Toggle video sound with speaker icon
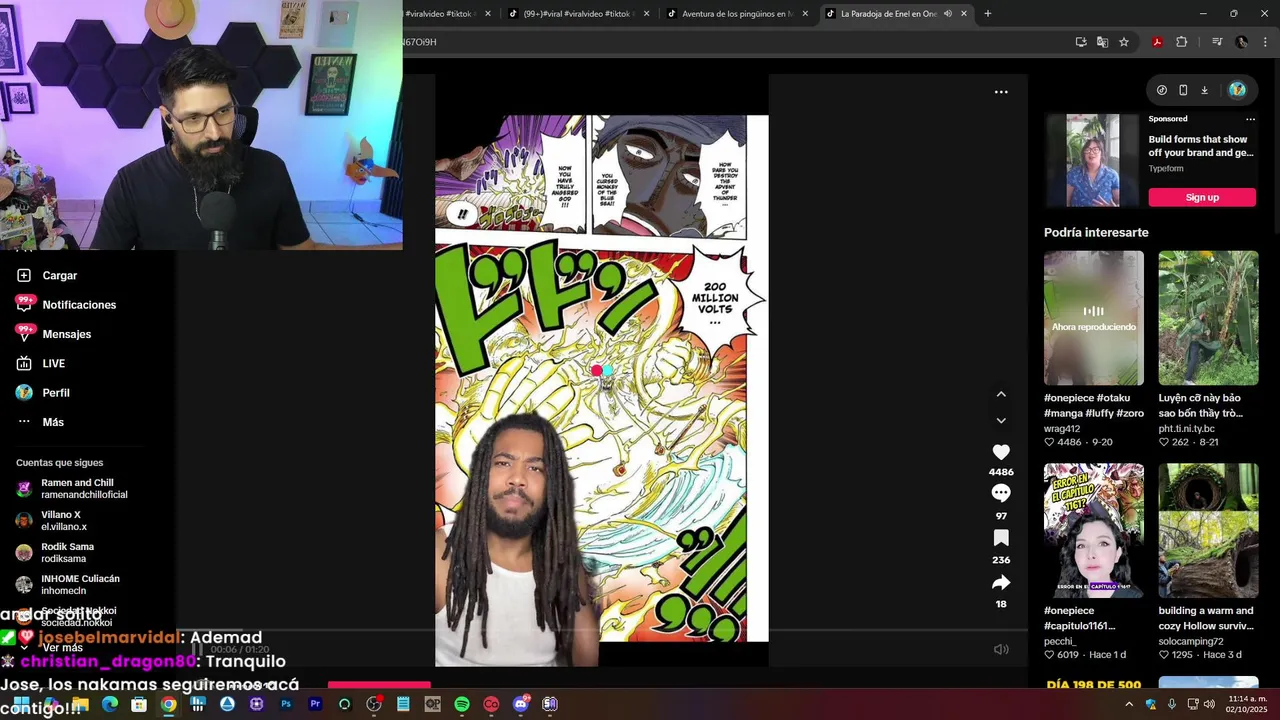Screen dimensions: 1280x720 pos(1001,649)
